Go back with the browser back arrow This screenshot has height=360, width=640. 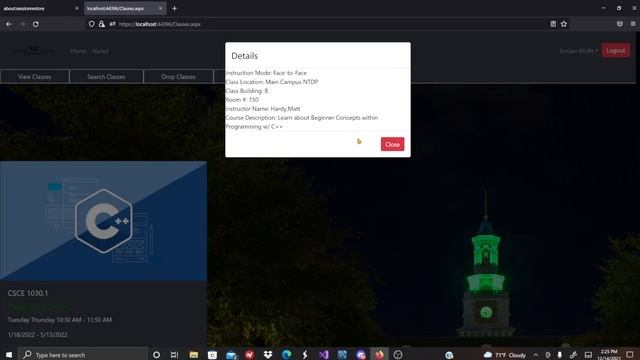pos(9,24)
